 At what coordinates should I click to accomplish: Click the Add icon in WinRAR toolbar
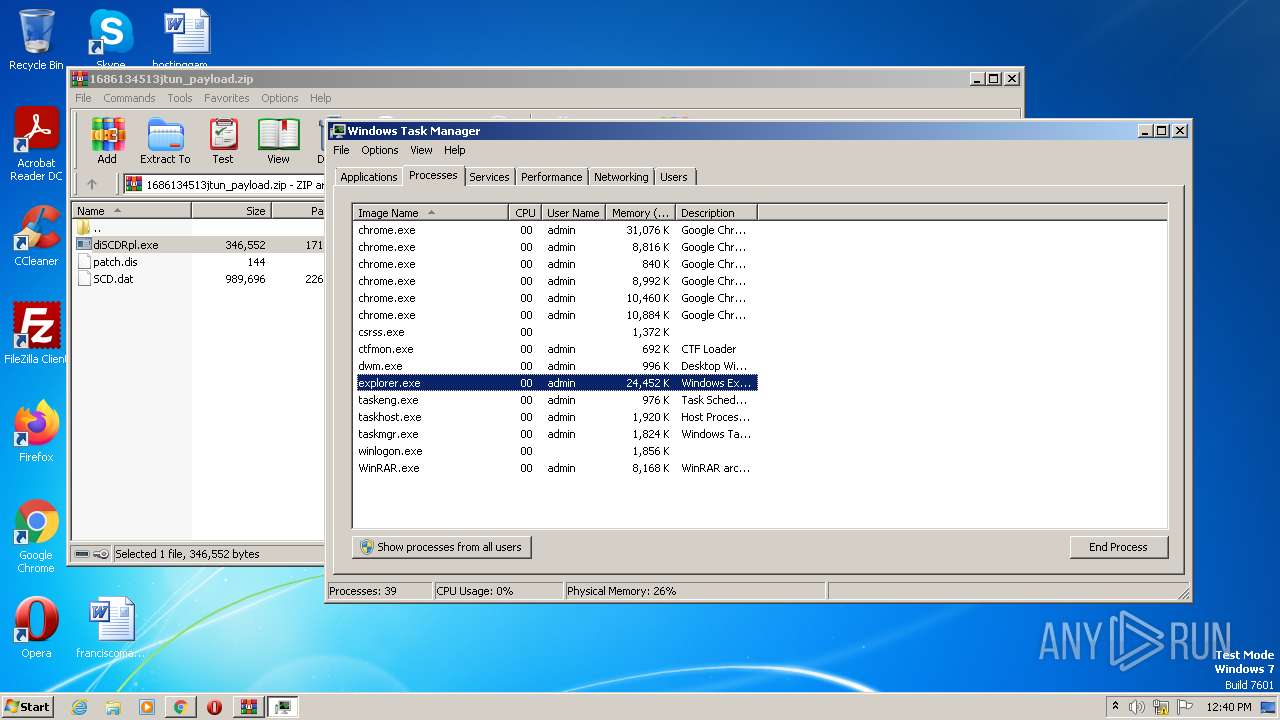point(107,141)
